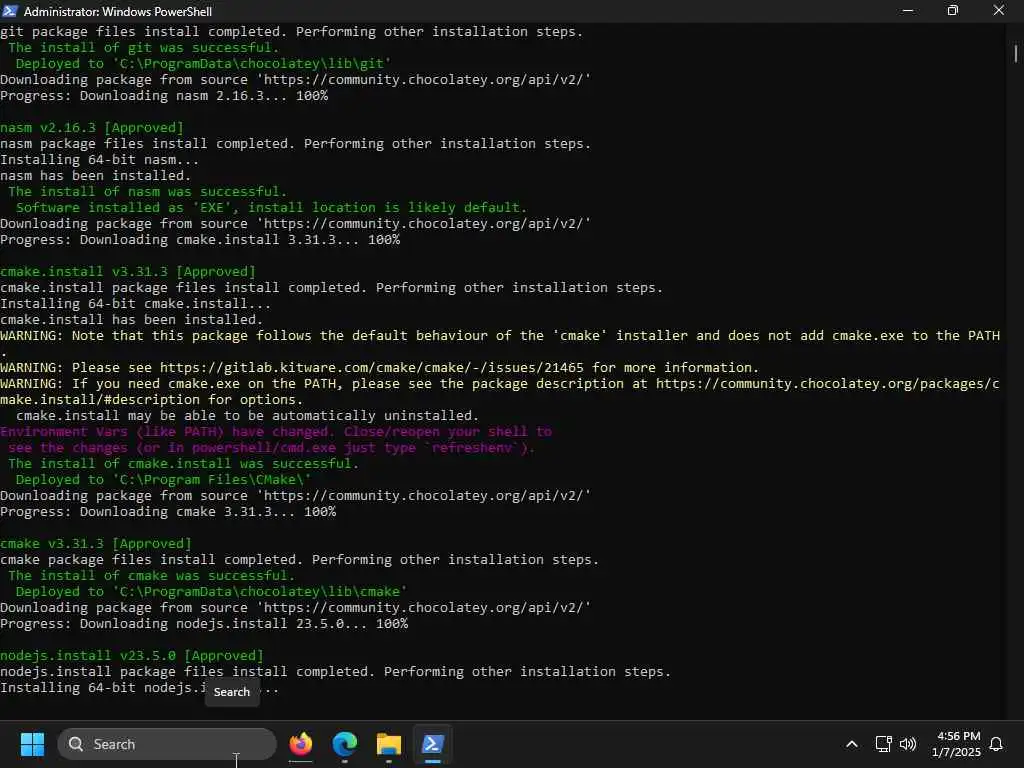The height and width of the screenshot is (768, 1024).
Task: Click the 'cmake.install v3.31.3 [Approved]' line
Action: click(128, 272)
